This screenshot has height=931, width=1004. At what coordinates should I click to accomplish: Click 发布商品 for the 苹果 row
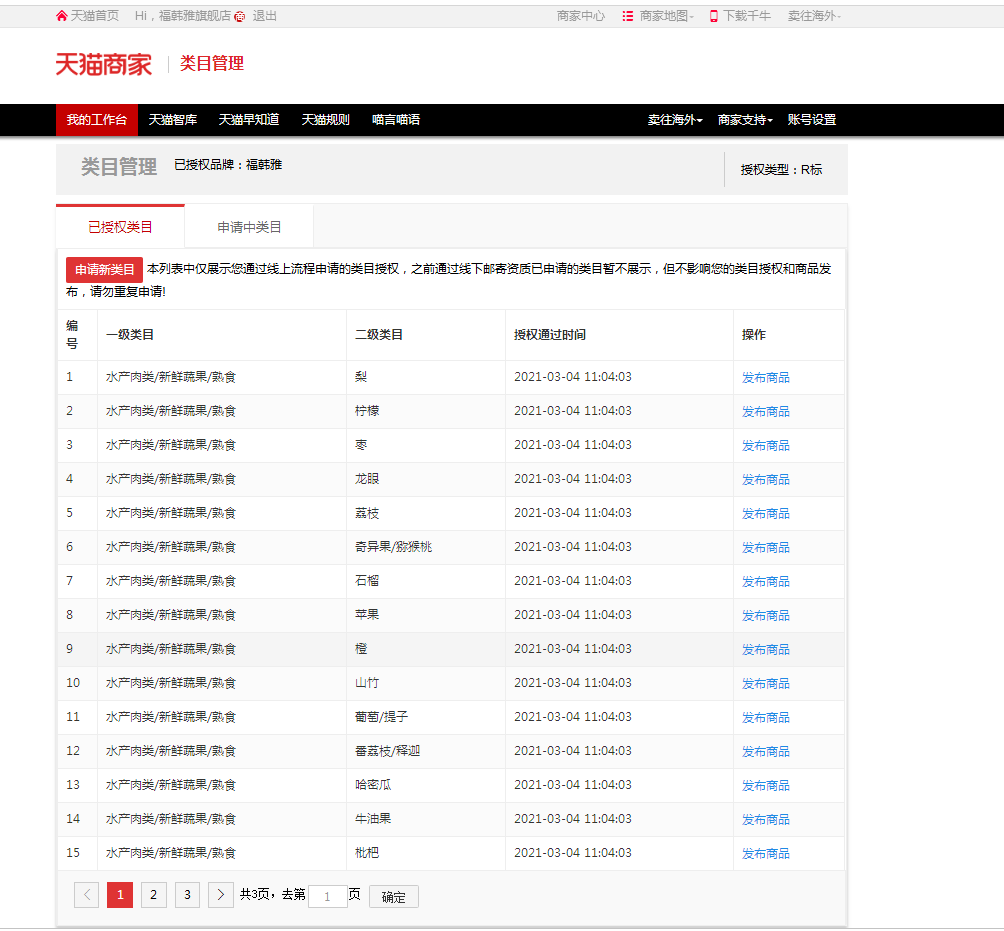click(x=765, y=615)
